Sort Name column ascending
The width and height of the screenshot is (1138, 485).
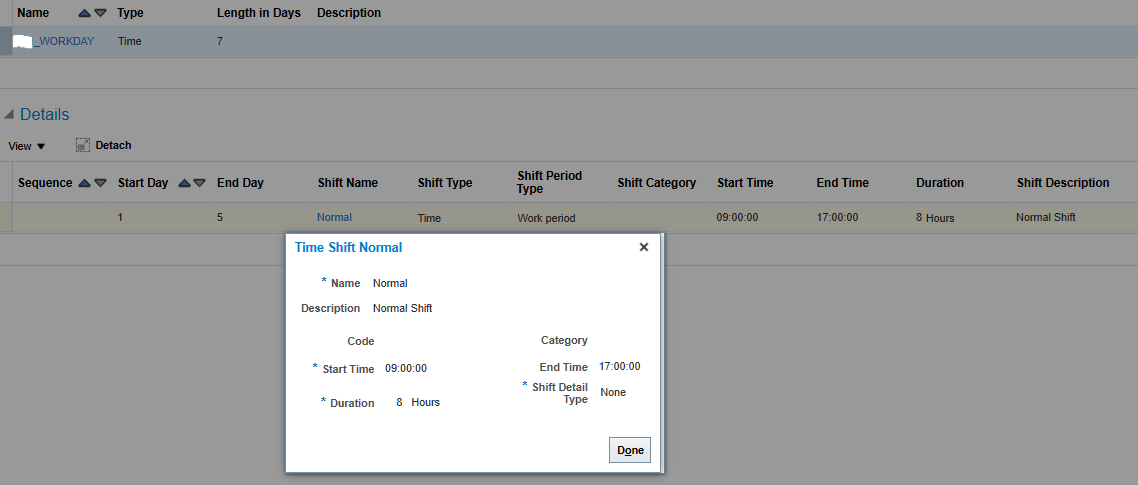point(85,13)
